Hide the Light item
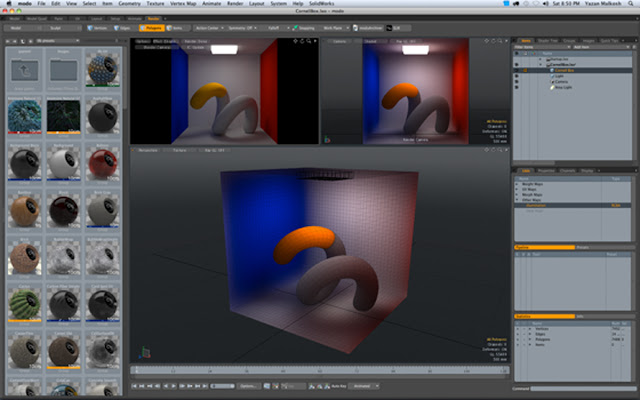The image size is (640, 400). (517, 76)
